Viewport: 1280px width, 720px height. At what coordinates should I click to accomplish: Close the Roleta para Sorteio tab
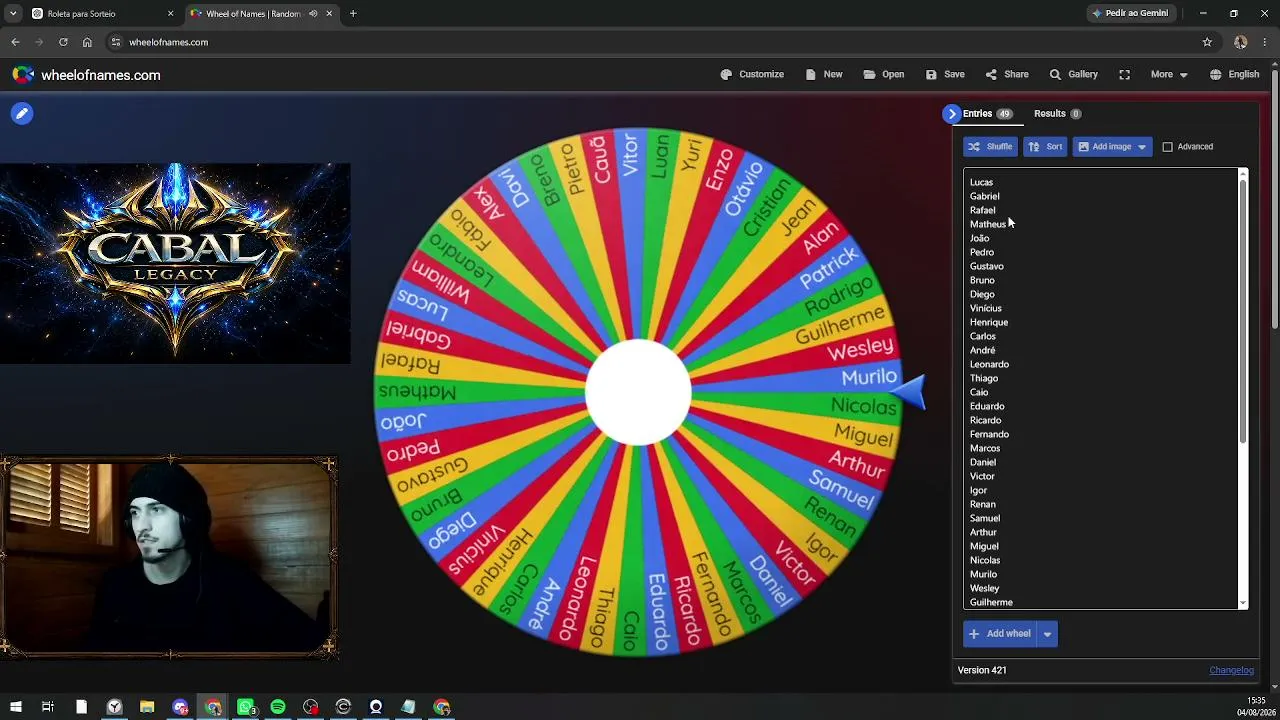click(170, 14)
